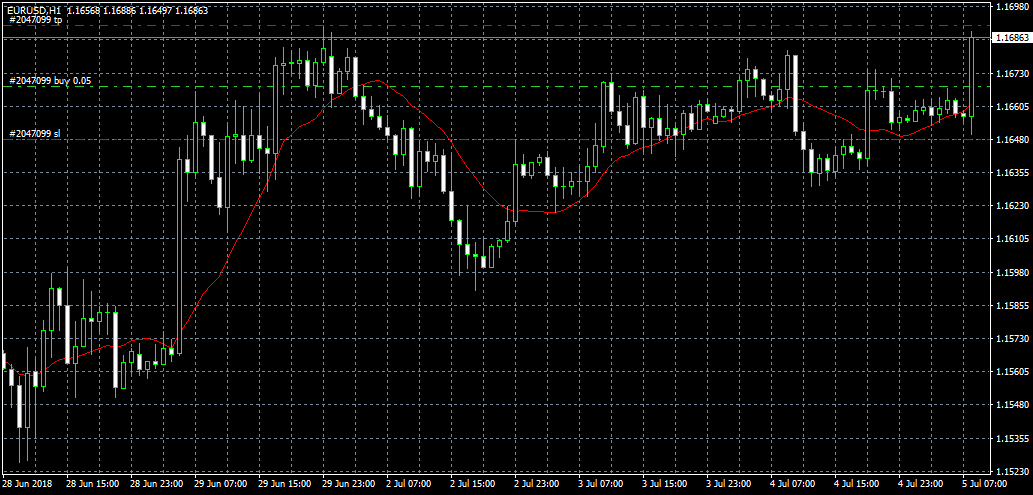Click the 1.16980 price axis label
This screenshot has width=1033, height=495.
tap(1011, 7)
